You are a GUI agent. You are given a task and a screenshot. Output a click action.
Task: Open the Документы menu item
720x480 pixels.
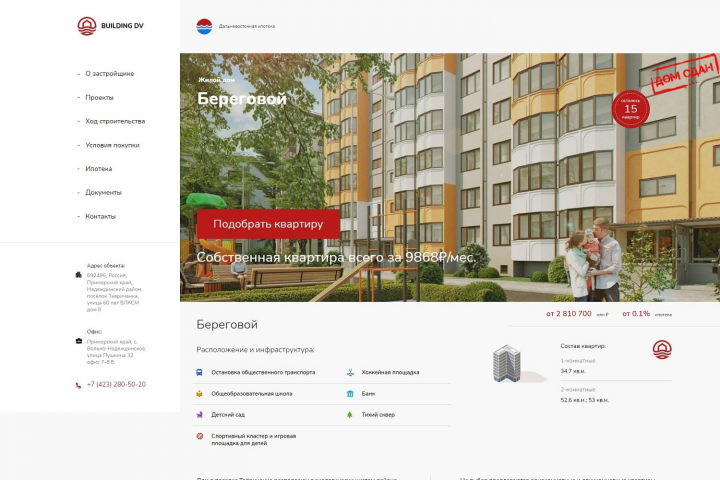[x=103, y=192]
